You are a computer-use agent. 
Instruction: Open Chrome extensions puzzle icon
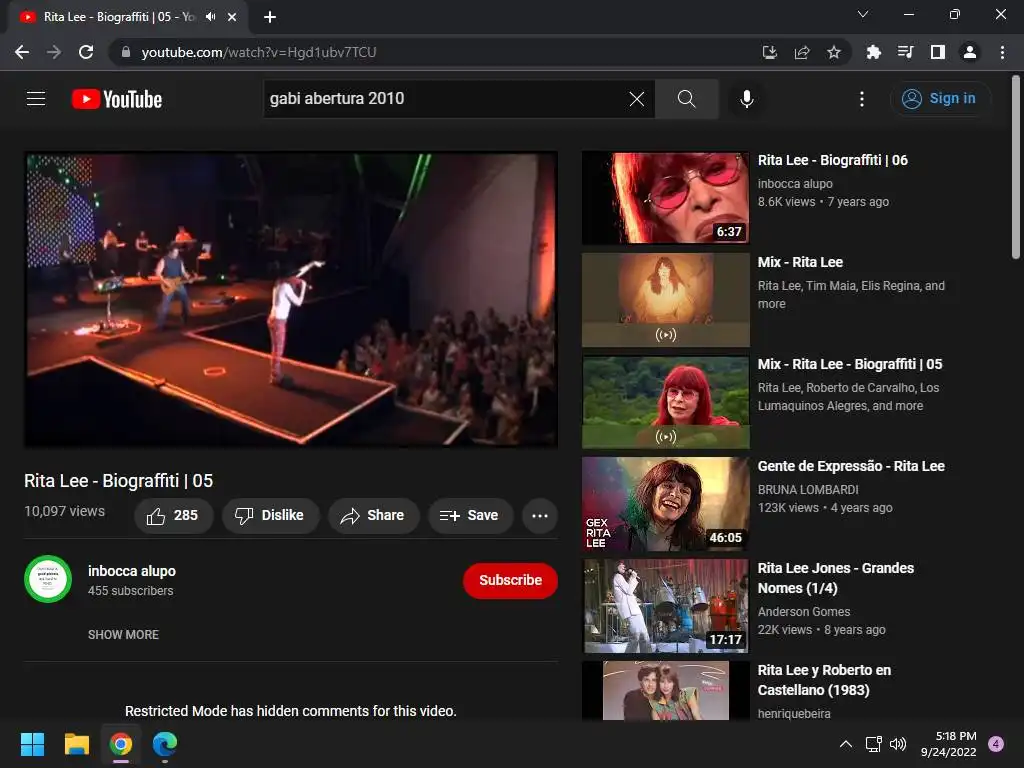[873, 52]
